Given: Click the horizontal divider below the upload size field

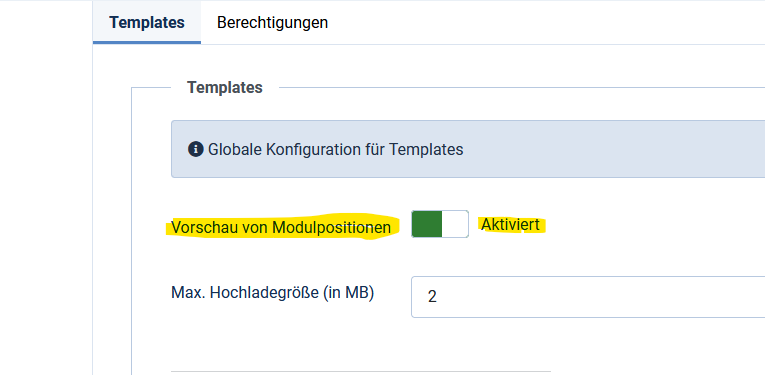Looking at the screenshot, I should [361, 371].
